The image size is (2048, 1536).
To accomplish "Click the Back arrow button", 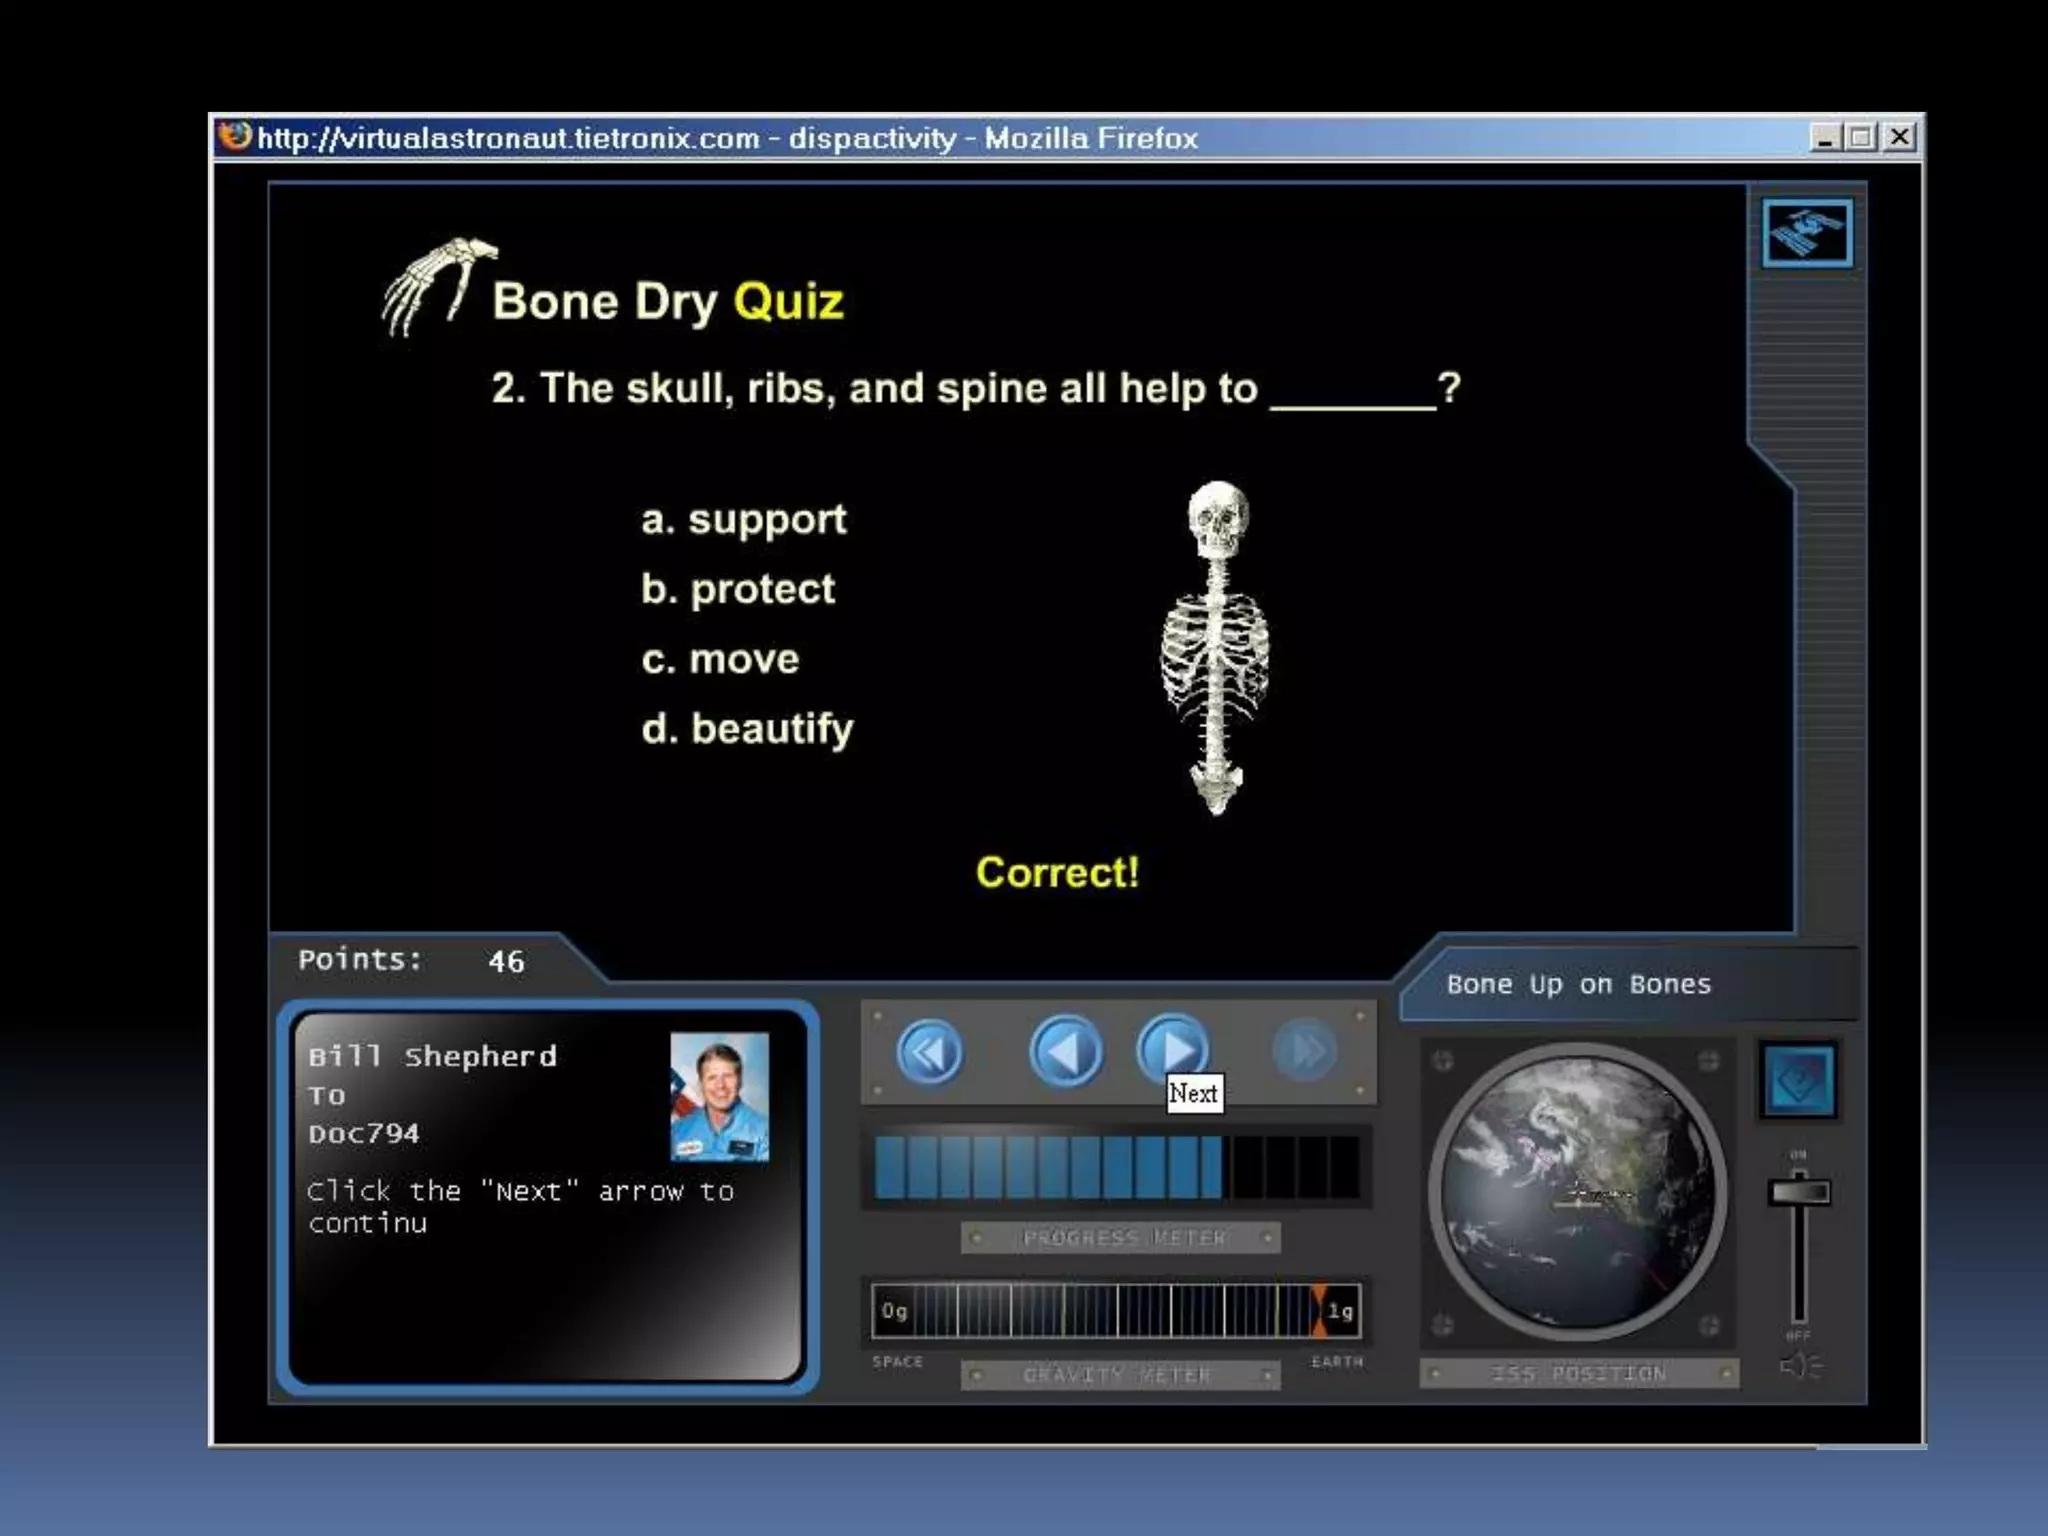I will click(1066, 1051).
